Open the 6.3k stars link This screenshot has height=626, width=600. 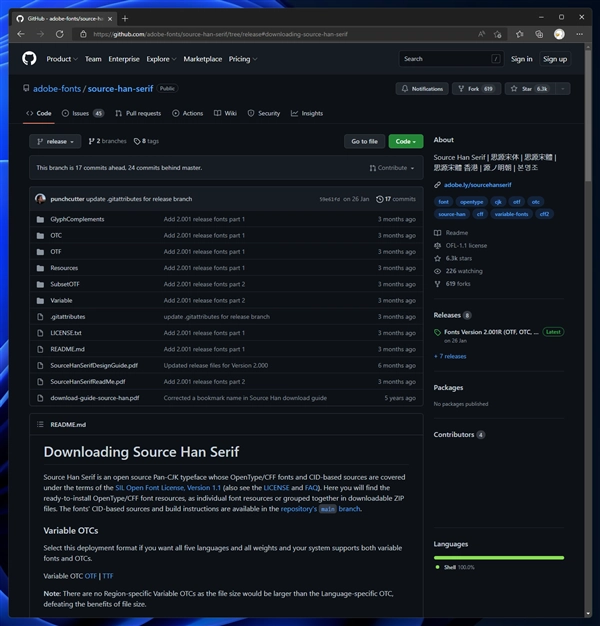pyautogui.click(x=458, y=258)
